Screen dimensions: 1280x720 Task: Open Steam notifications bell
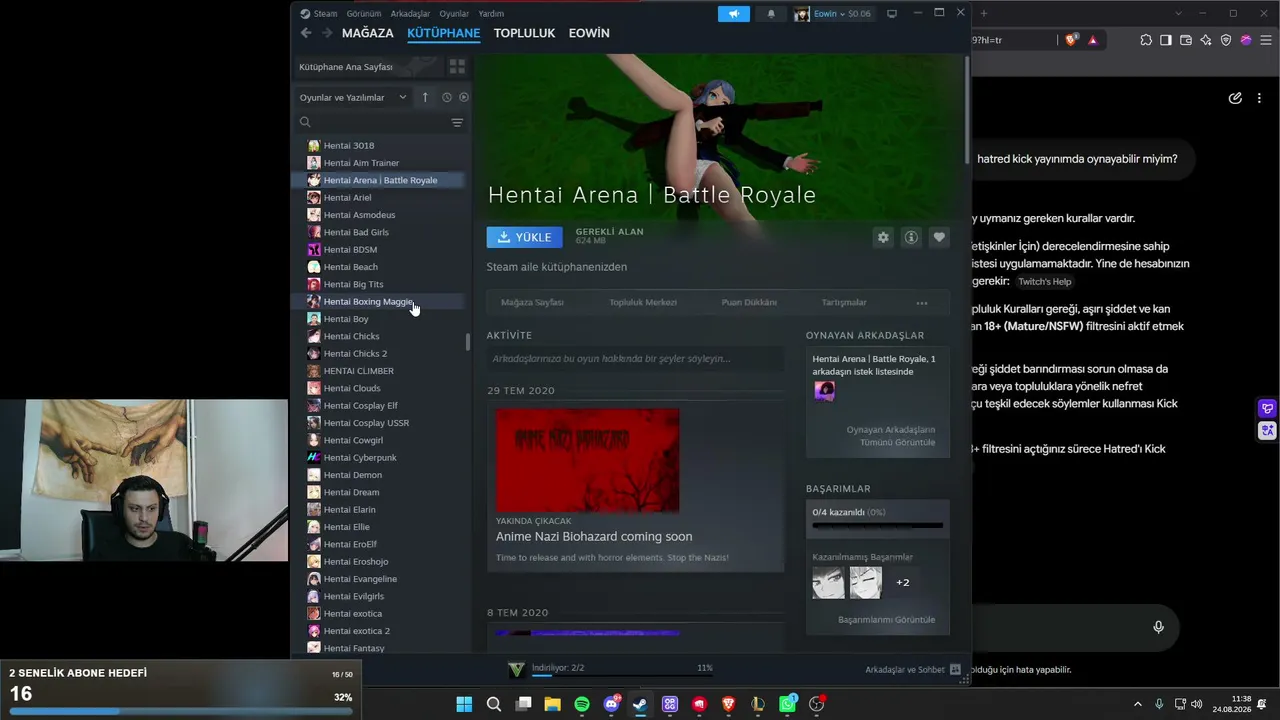pyautogui.click(x=771, y=14)
